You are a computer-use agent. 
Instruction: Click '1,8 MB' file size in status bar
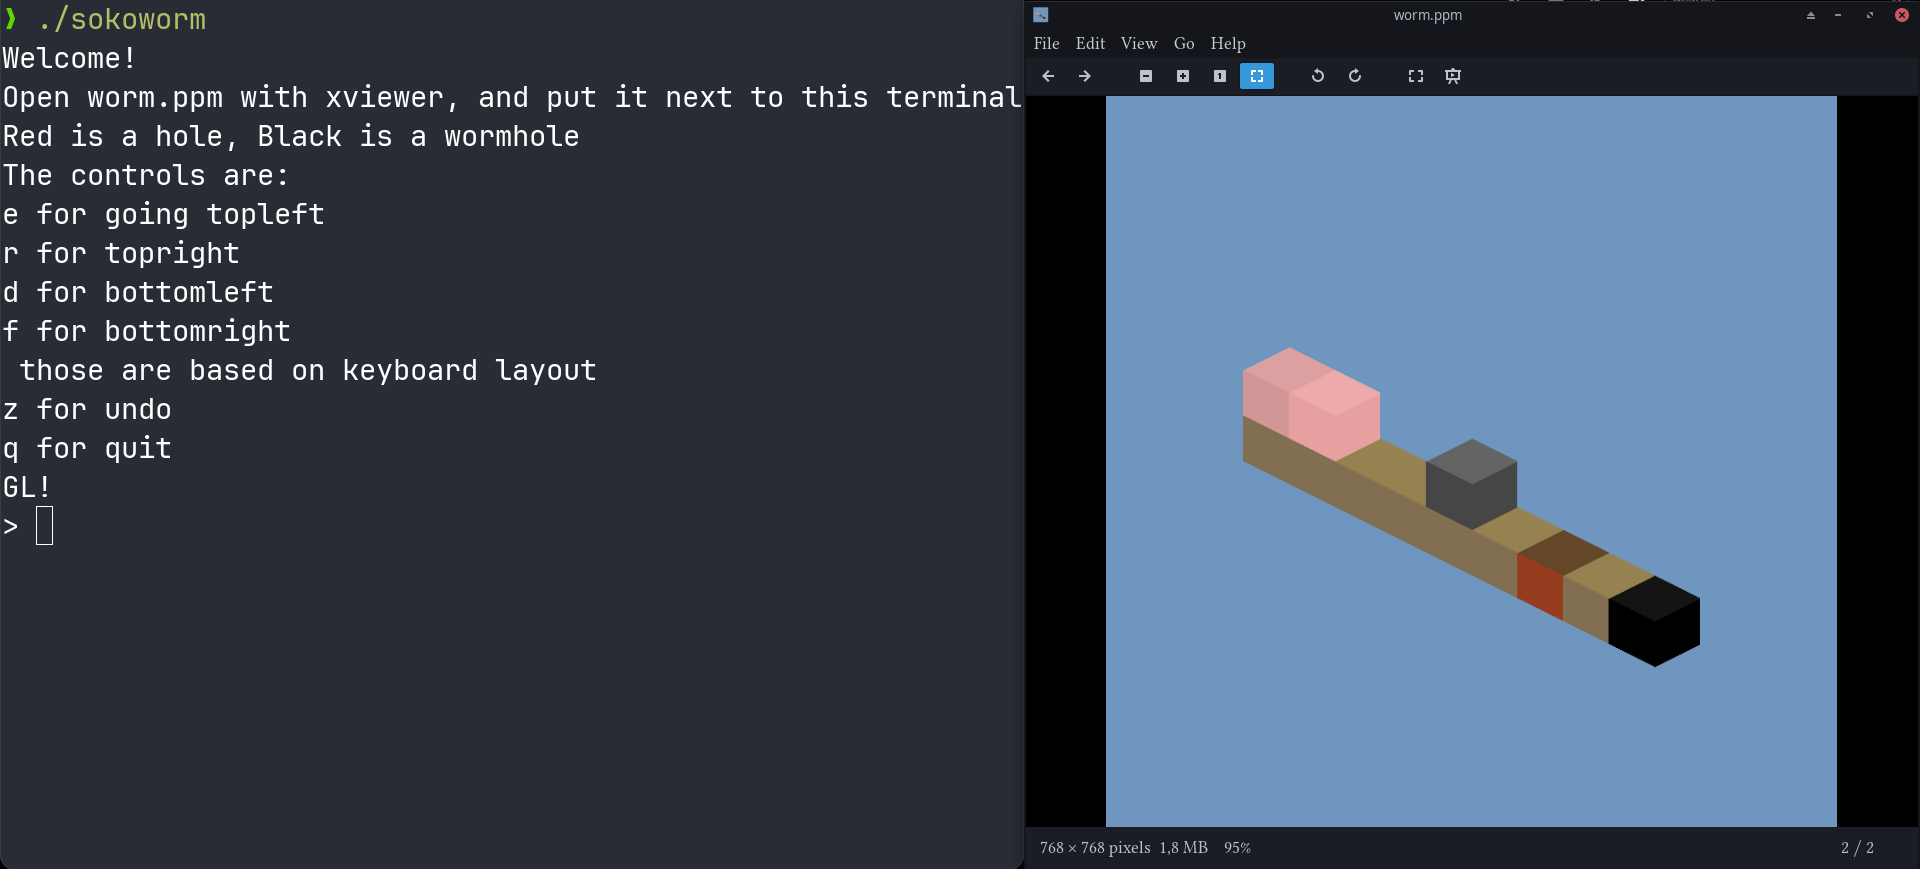1183,848
